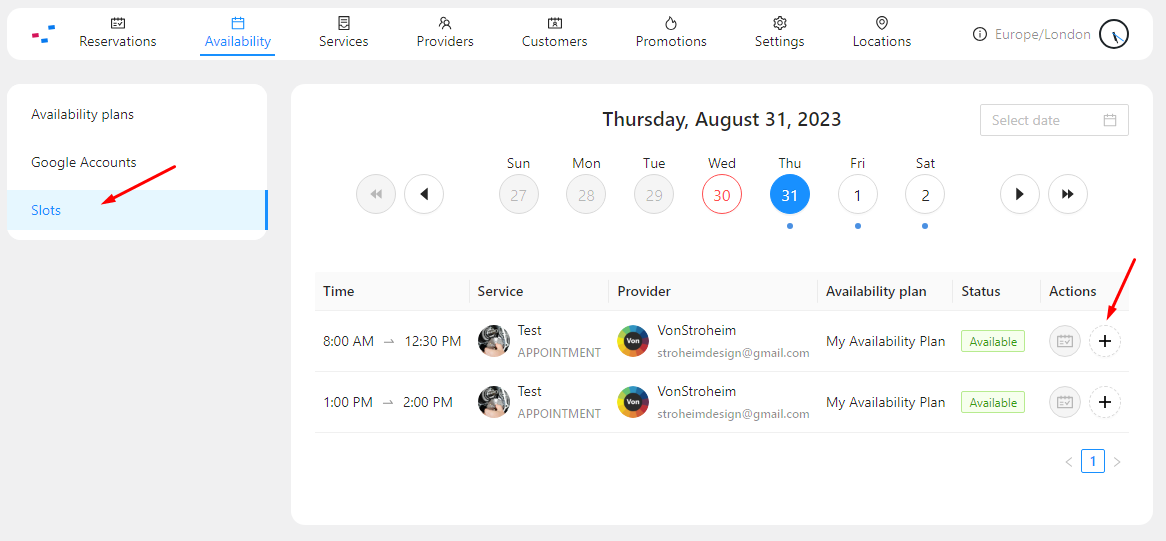Image resolution: width=1166 pixels, height=541 pixels.
Task: Click plus action button in 1:00 PM row
Action: click(1105, 402)
